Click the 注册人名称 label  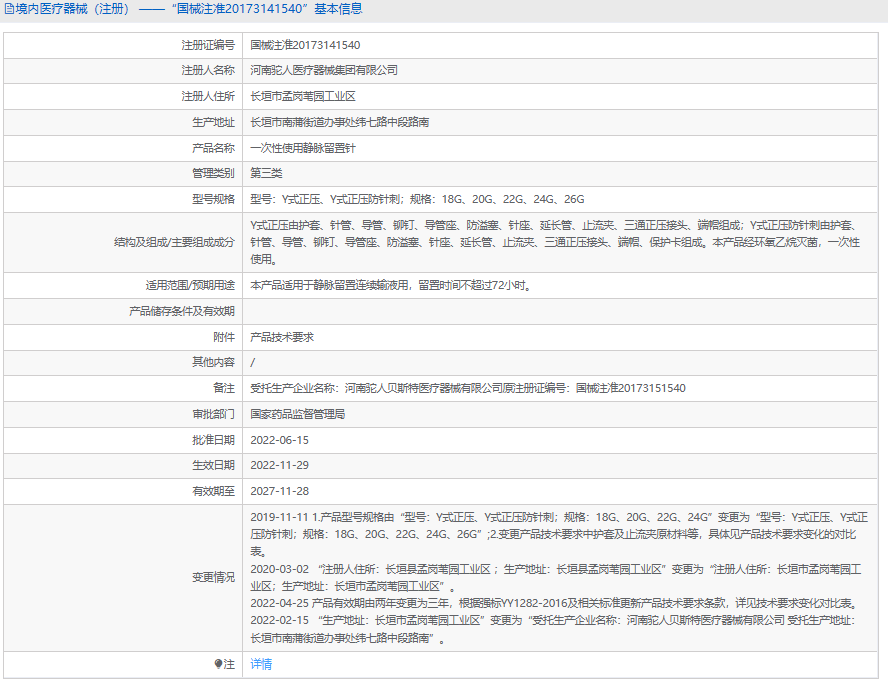pos(208,70)
